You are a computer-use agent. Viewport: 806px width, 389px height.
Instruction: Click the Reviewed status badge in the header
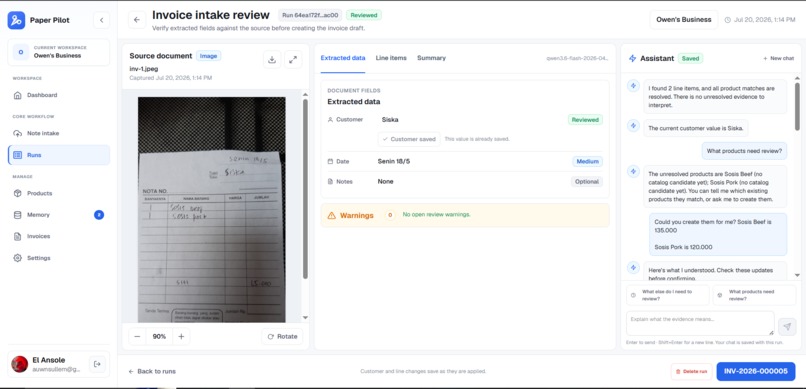(364, 15)
